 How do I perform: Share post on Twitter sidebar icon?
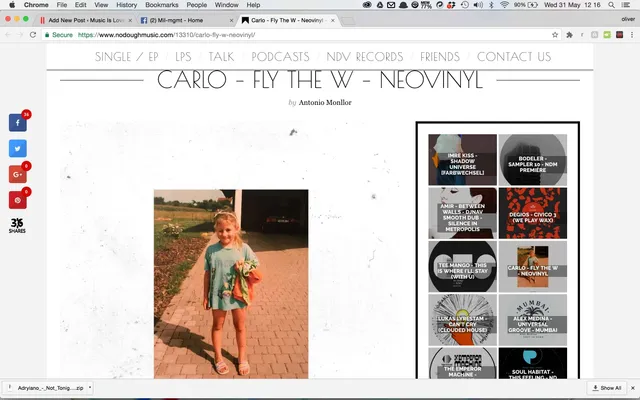18,149
